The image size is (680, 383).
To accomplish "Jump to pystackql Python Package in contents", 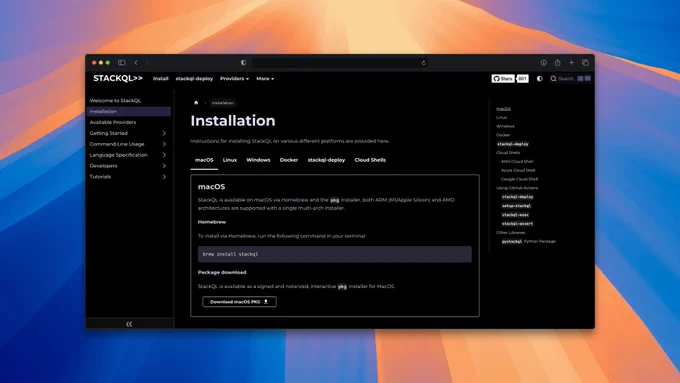I will 528,241.
